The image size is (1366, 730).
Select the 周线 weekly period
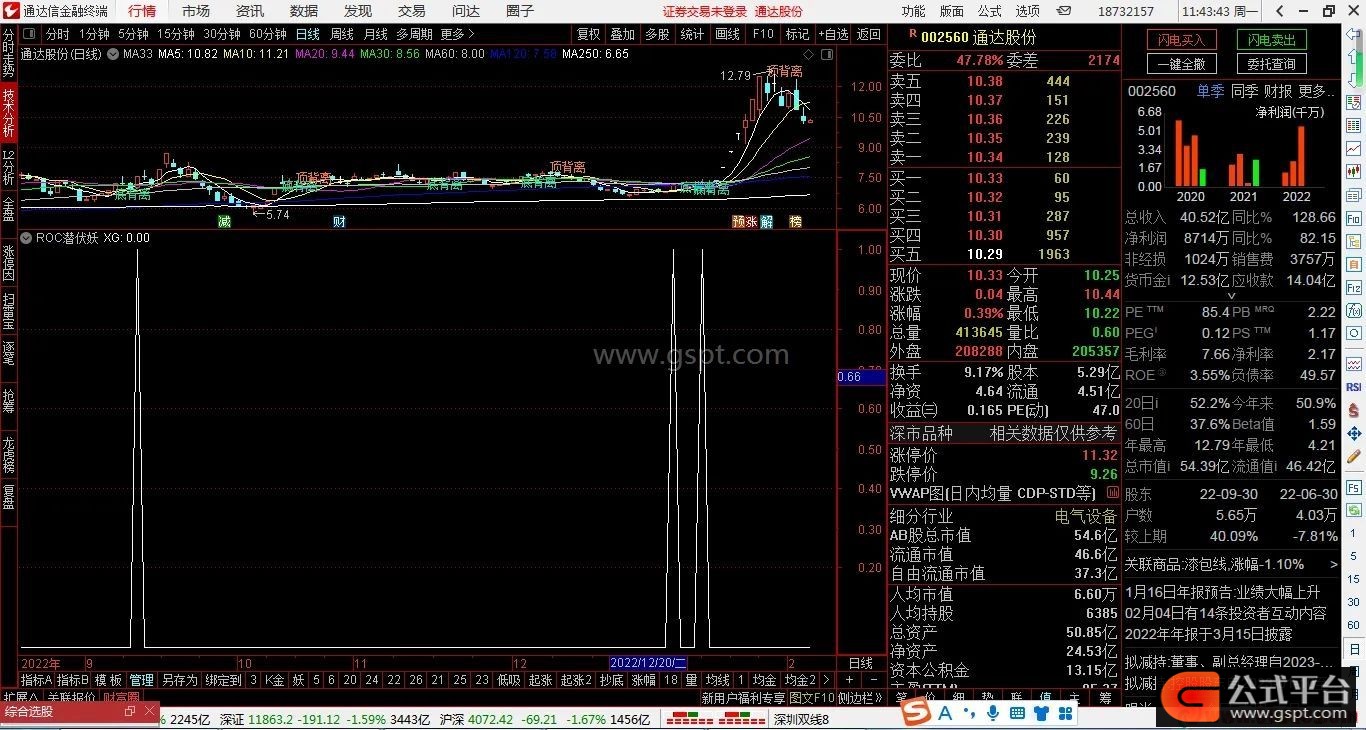tap(342, 34)
